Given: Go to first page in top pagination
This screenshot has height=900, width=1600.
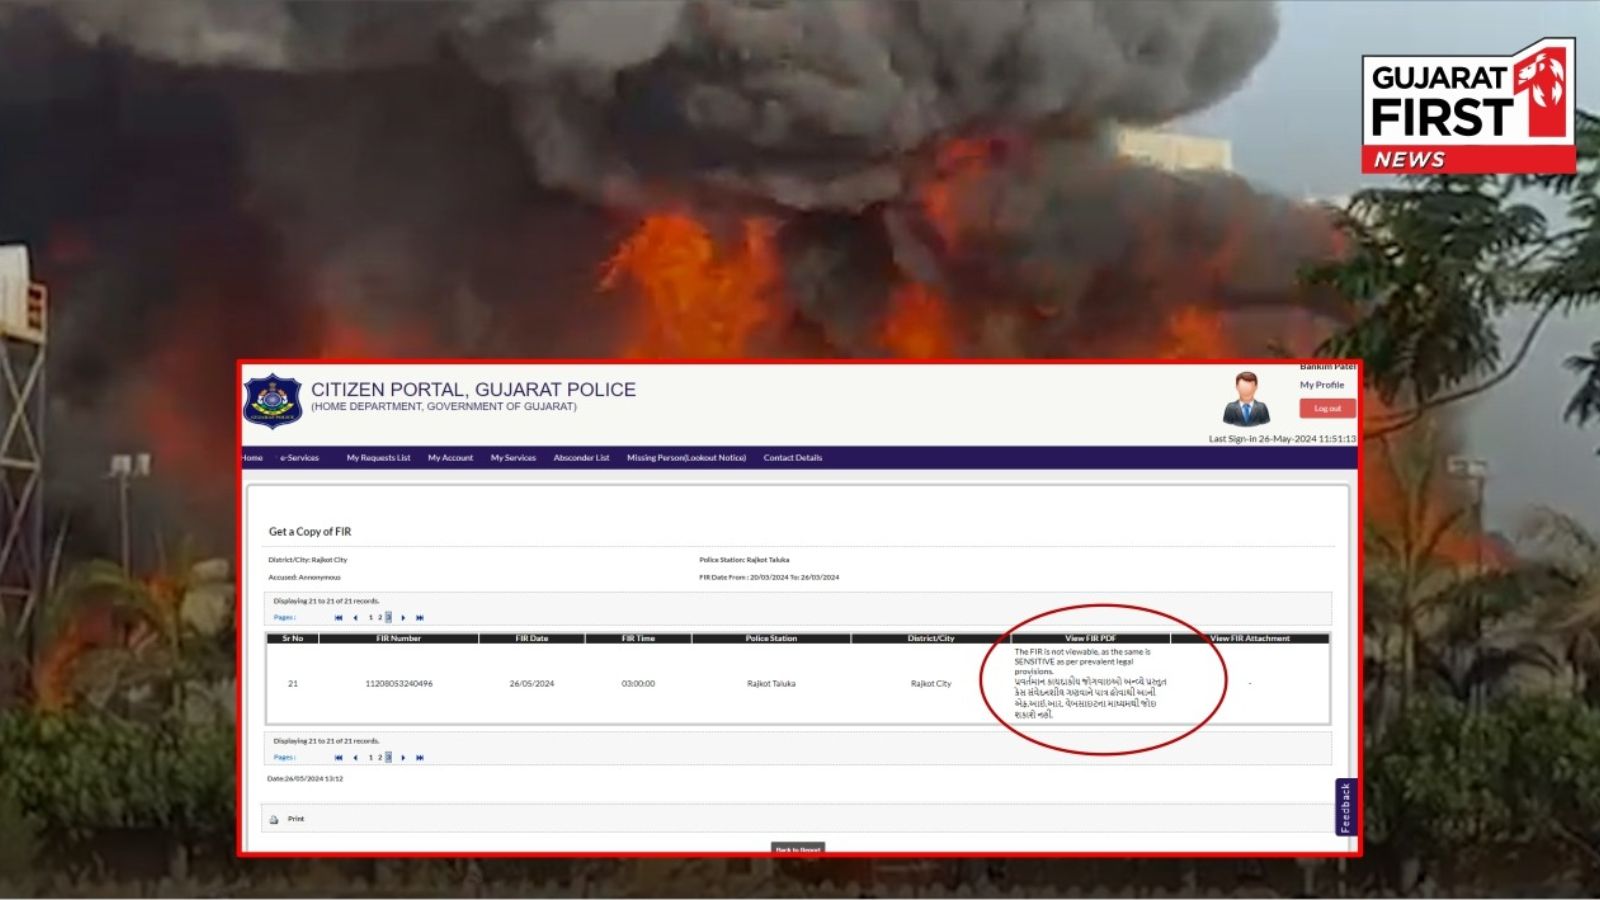Looking at the screenshot, I should (x=338, y=618).
